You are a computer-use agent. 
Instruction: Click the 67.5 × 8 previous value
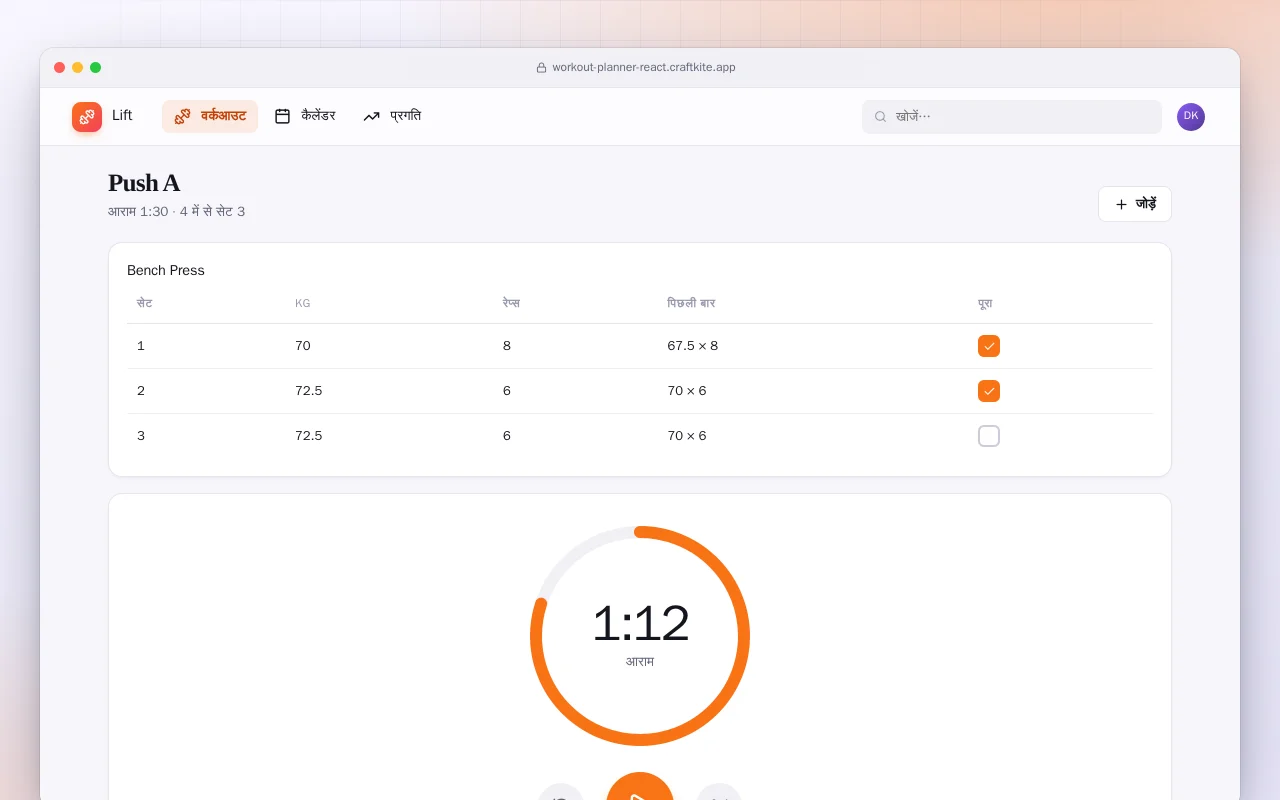693,346
